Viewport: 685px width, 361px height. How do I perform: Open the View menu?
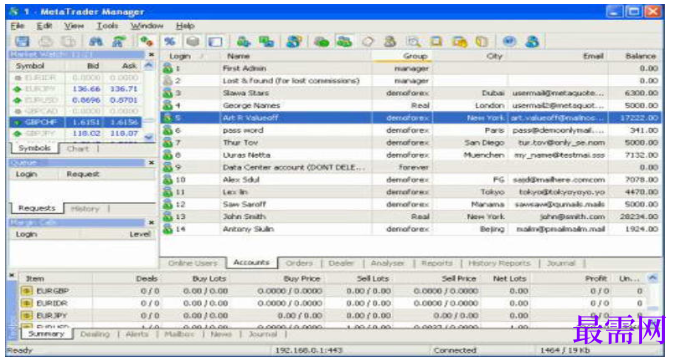coord(73,26)
